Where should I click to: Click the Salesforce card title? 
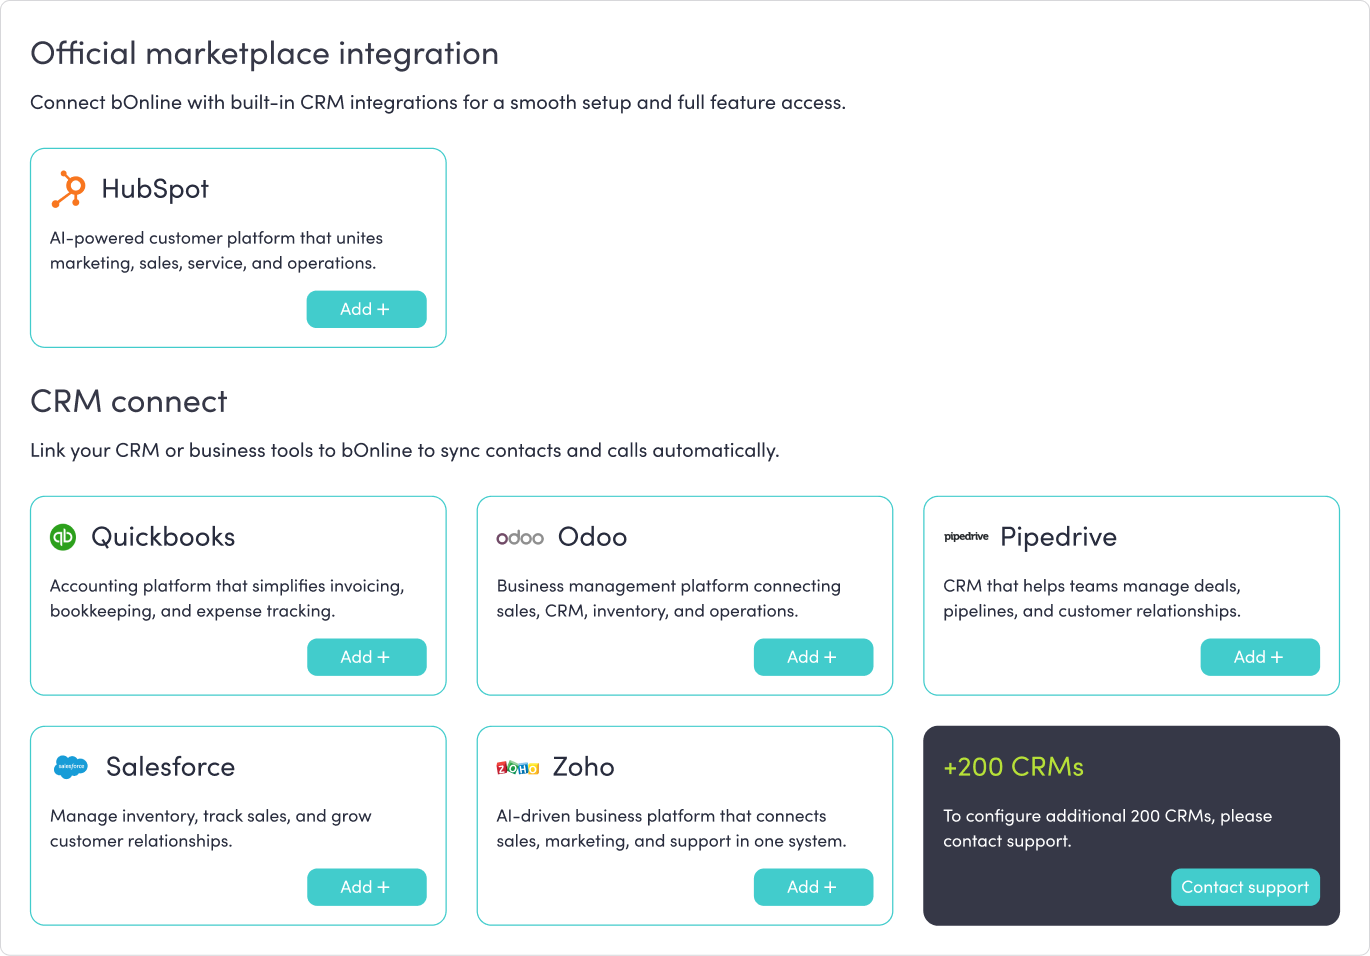(170, 767)
